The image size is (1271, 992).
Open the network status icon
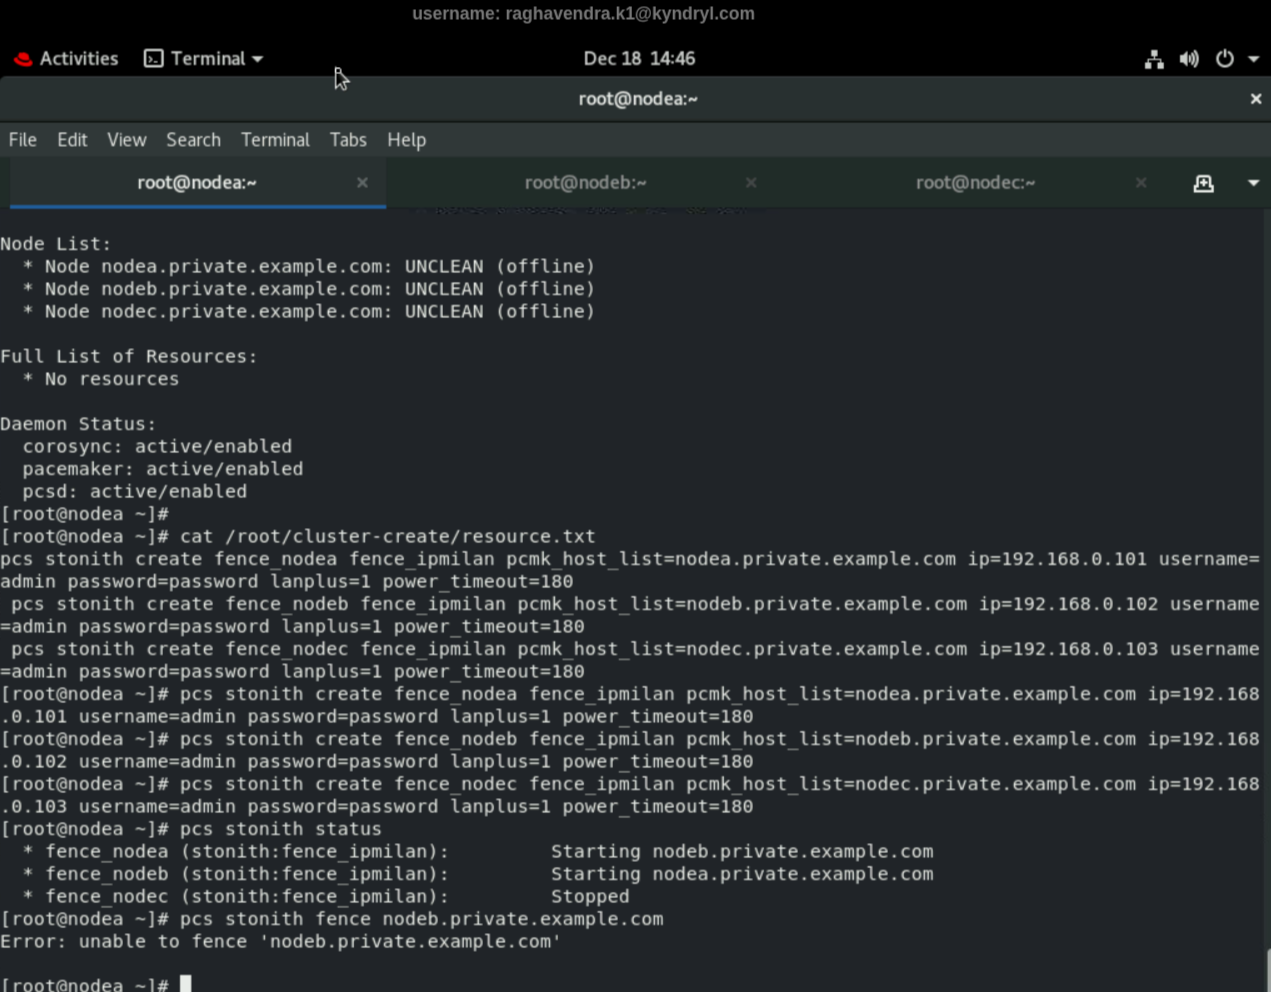pos(1154,59)
